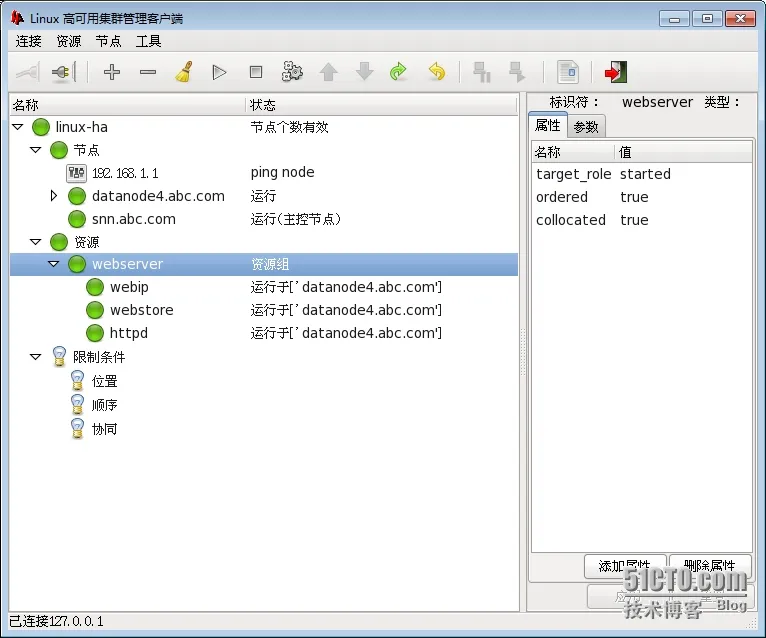Start resource with the play icon
Viewport: 766px width, 638px height.
tap(219, 72)
